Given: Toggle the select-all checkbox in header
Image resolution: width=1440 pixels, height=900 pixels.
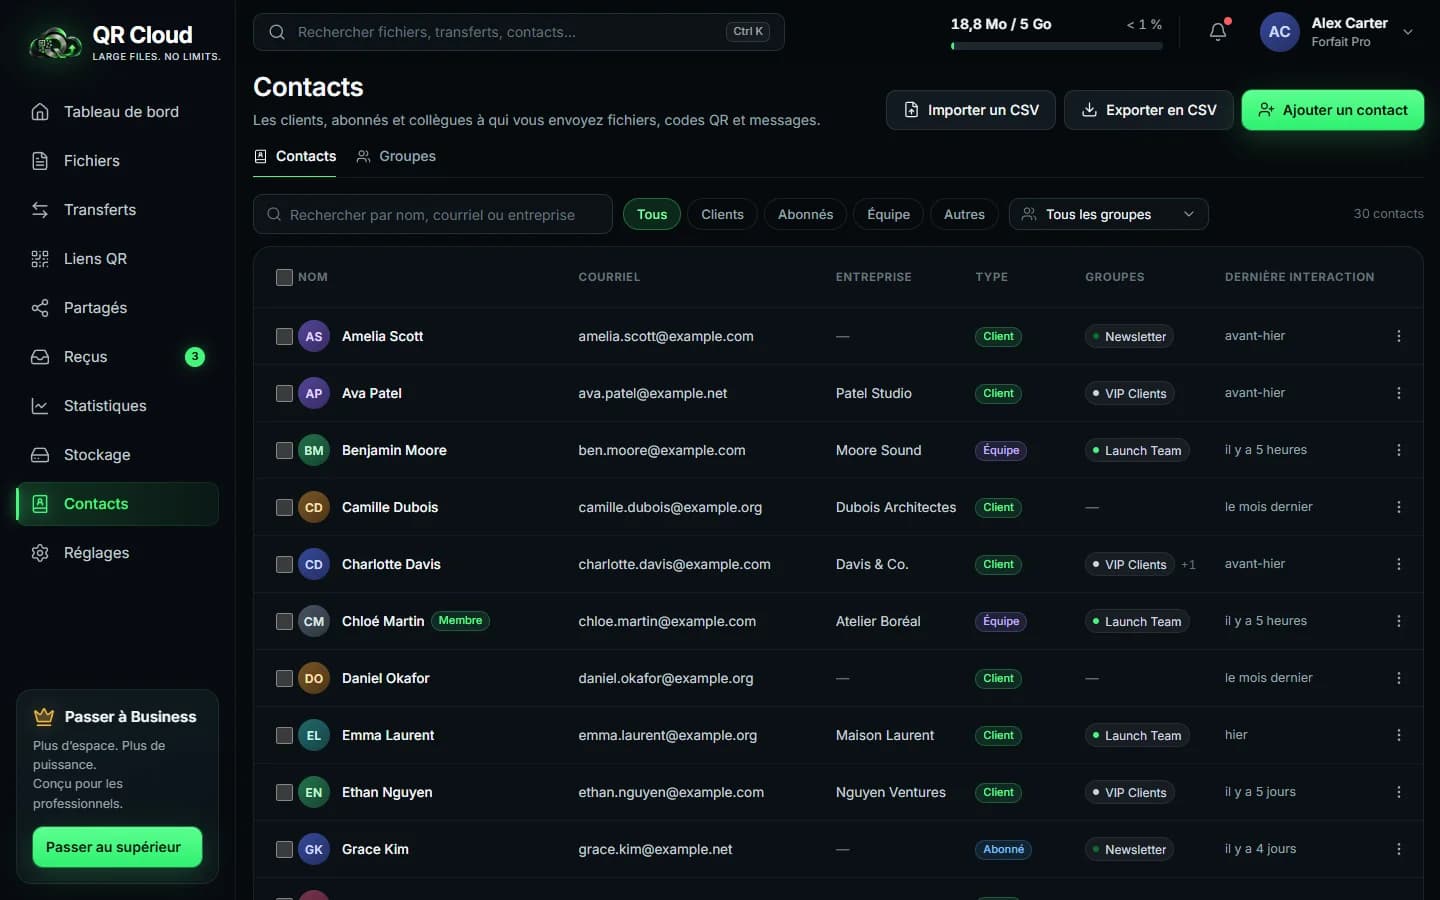Looking at the screenshot, I should [x=284, y=277].
